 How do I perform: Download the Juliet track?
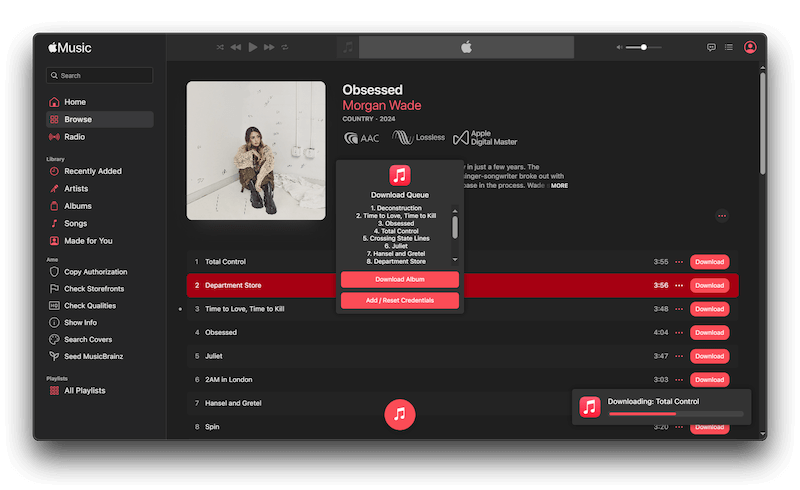pos(709,356)
